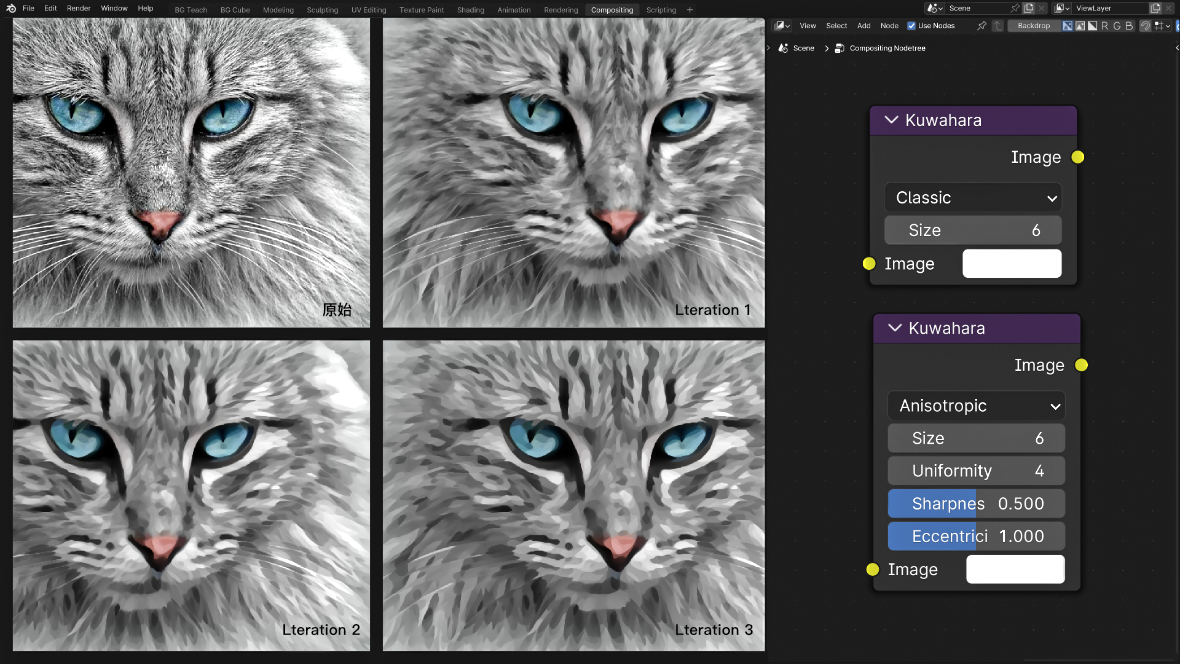Uncheck the Use Nodes checkbox
This screenshot has height=664, width=1180.
[911, 26]
